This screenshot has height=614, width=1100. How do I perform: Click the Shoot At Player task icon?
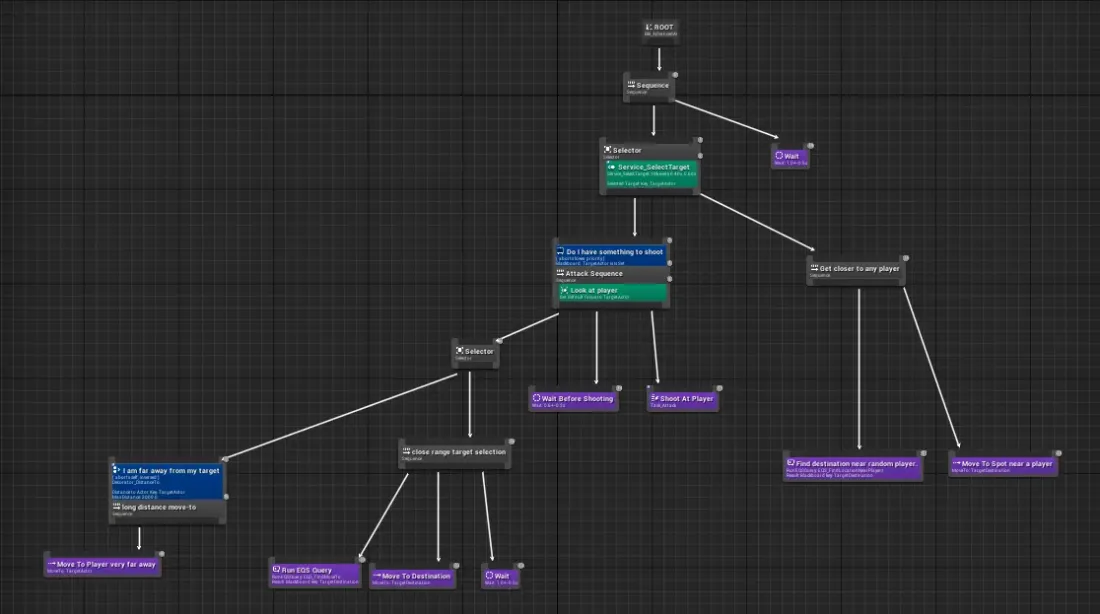click(x=655, y=398)
